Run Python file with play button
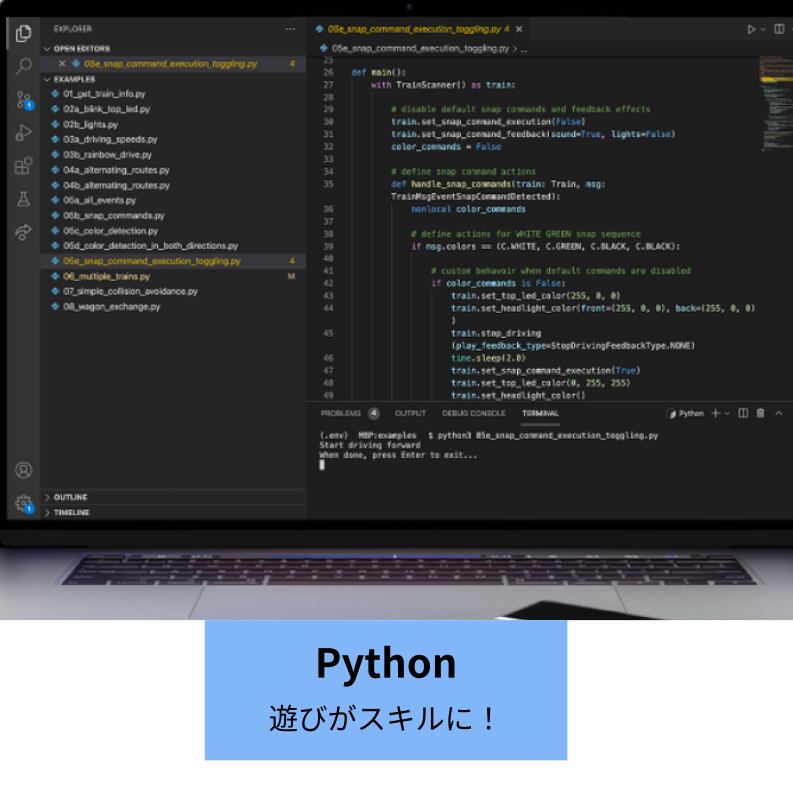The image size is (793, 793). point(751,29)
